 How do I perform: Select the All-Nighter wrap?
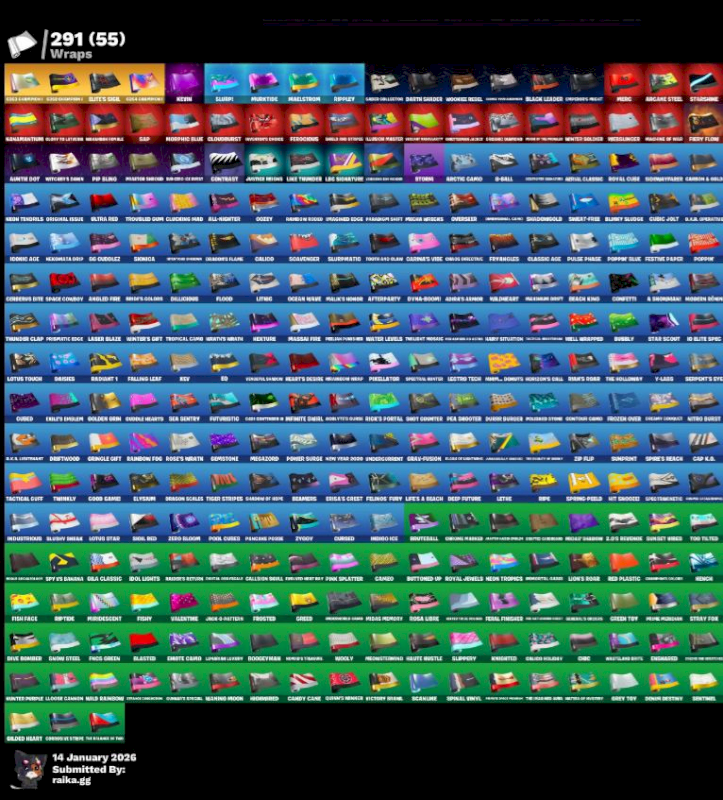coord(224,203)
